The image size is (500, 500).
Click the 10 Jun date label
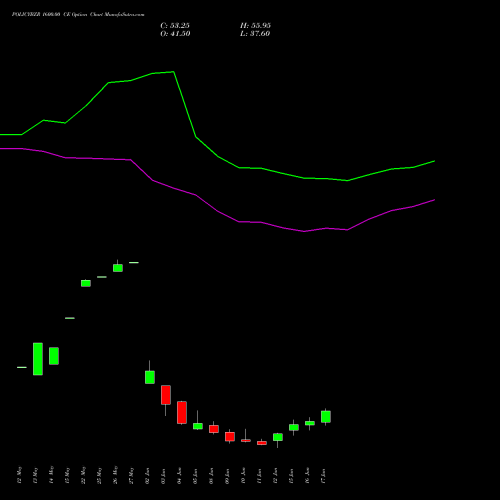pyautogui.click(x=243, y=475)
